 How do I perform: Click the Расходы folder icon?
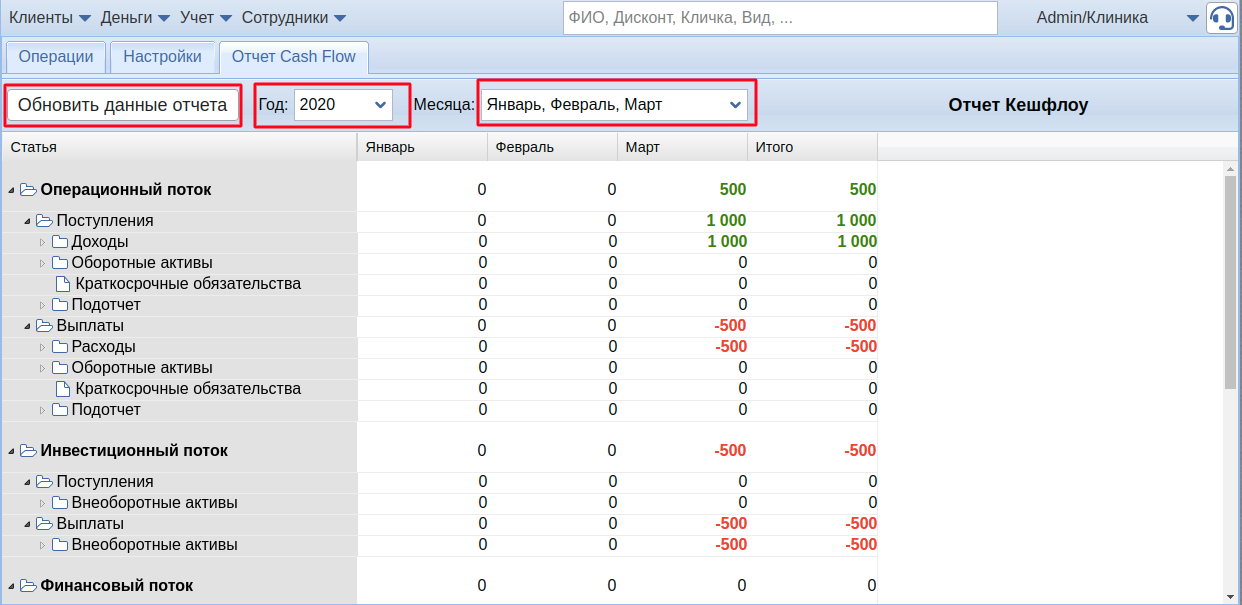pos(60,347)
